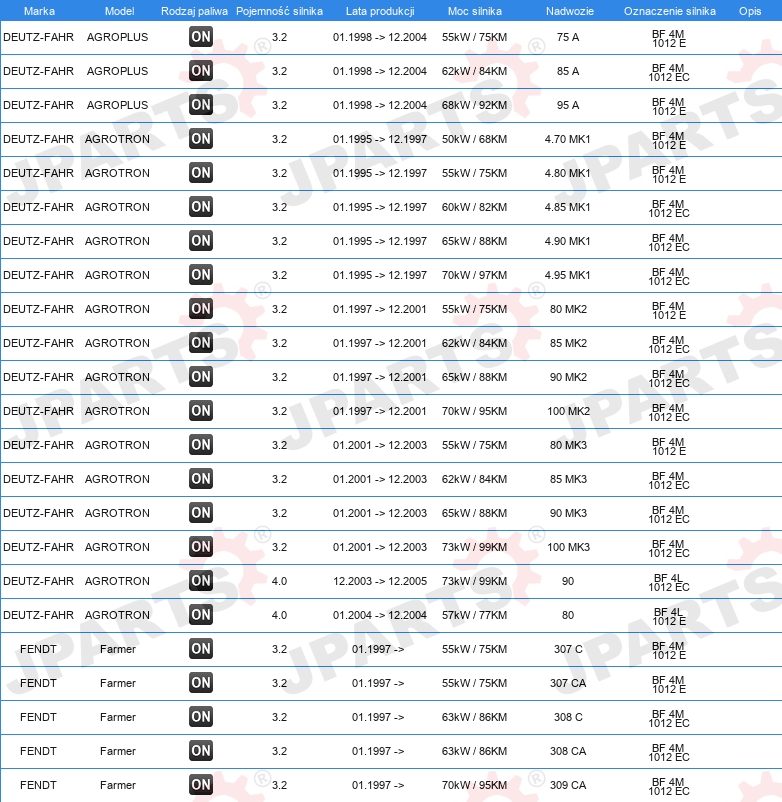Click ON icon in Fendt Farmer 307 C row
782x802 pixels.
[x=200, y=649]
